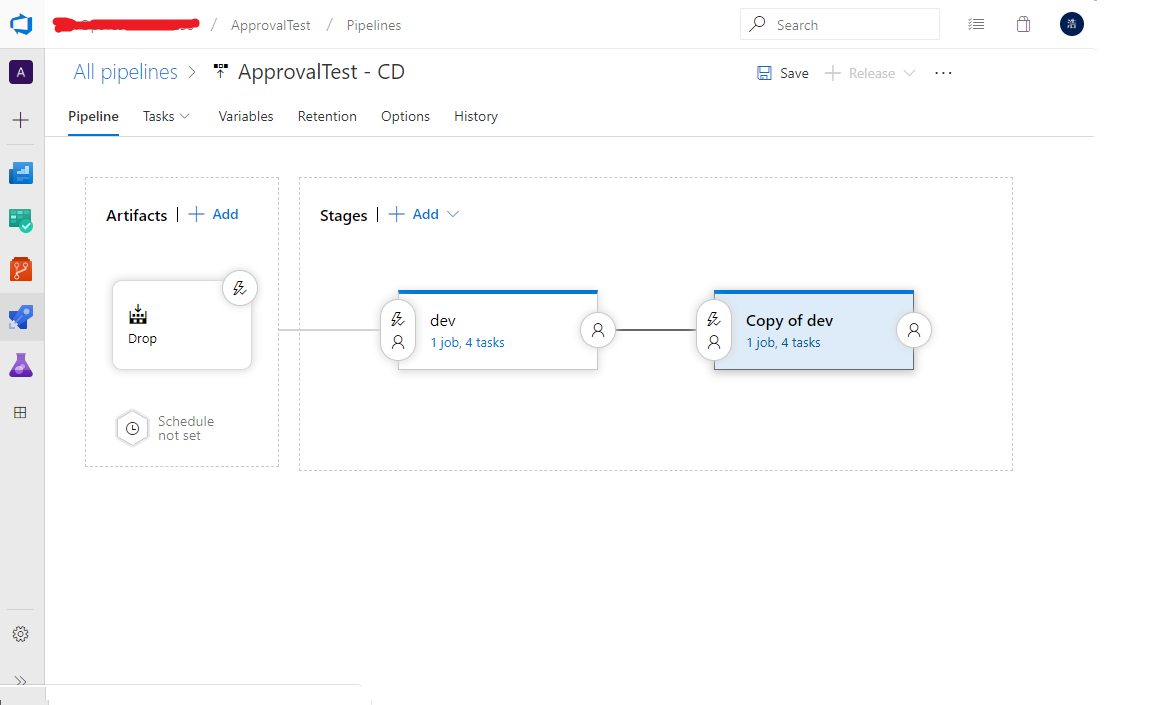
Task: Open post-deployment conditions for Copy of dev
Action: click(x=914, y=330)
